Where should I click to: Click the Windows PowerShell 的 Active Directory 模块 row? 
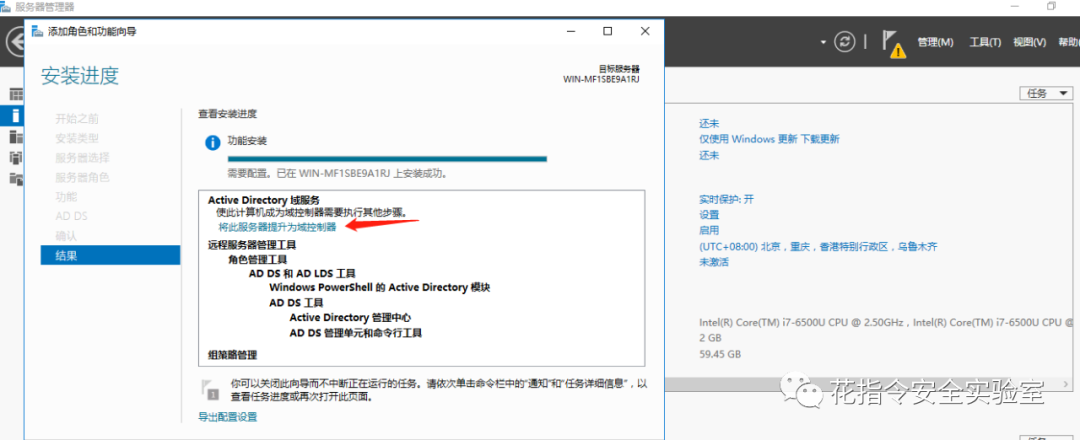pyautogui.click(x=380, y=287)
